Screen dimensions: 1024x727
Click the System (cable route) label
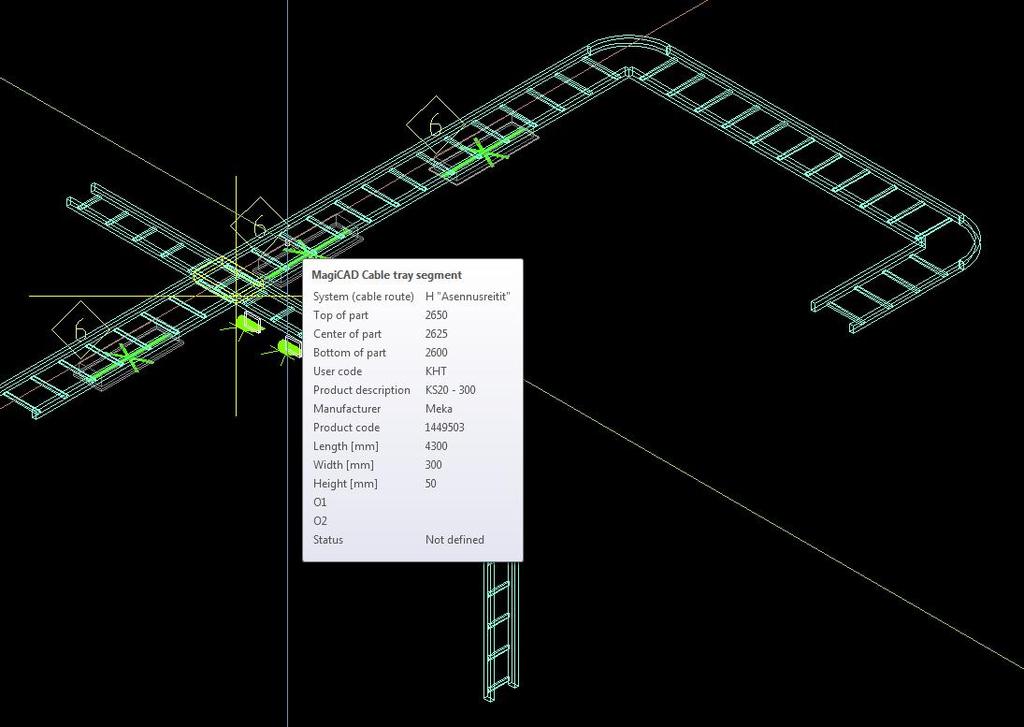[364, 297]
